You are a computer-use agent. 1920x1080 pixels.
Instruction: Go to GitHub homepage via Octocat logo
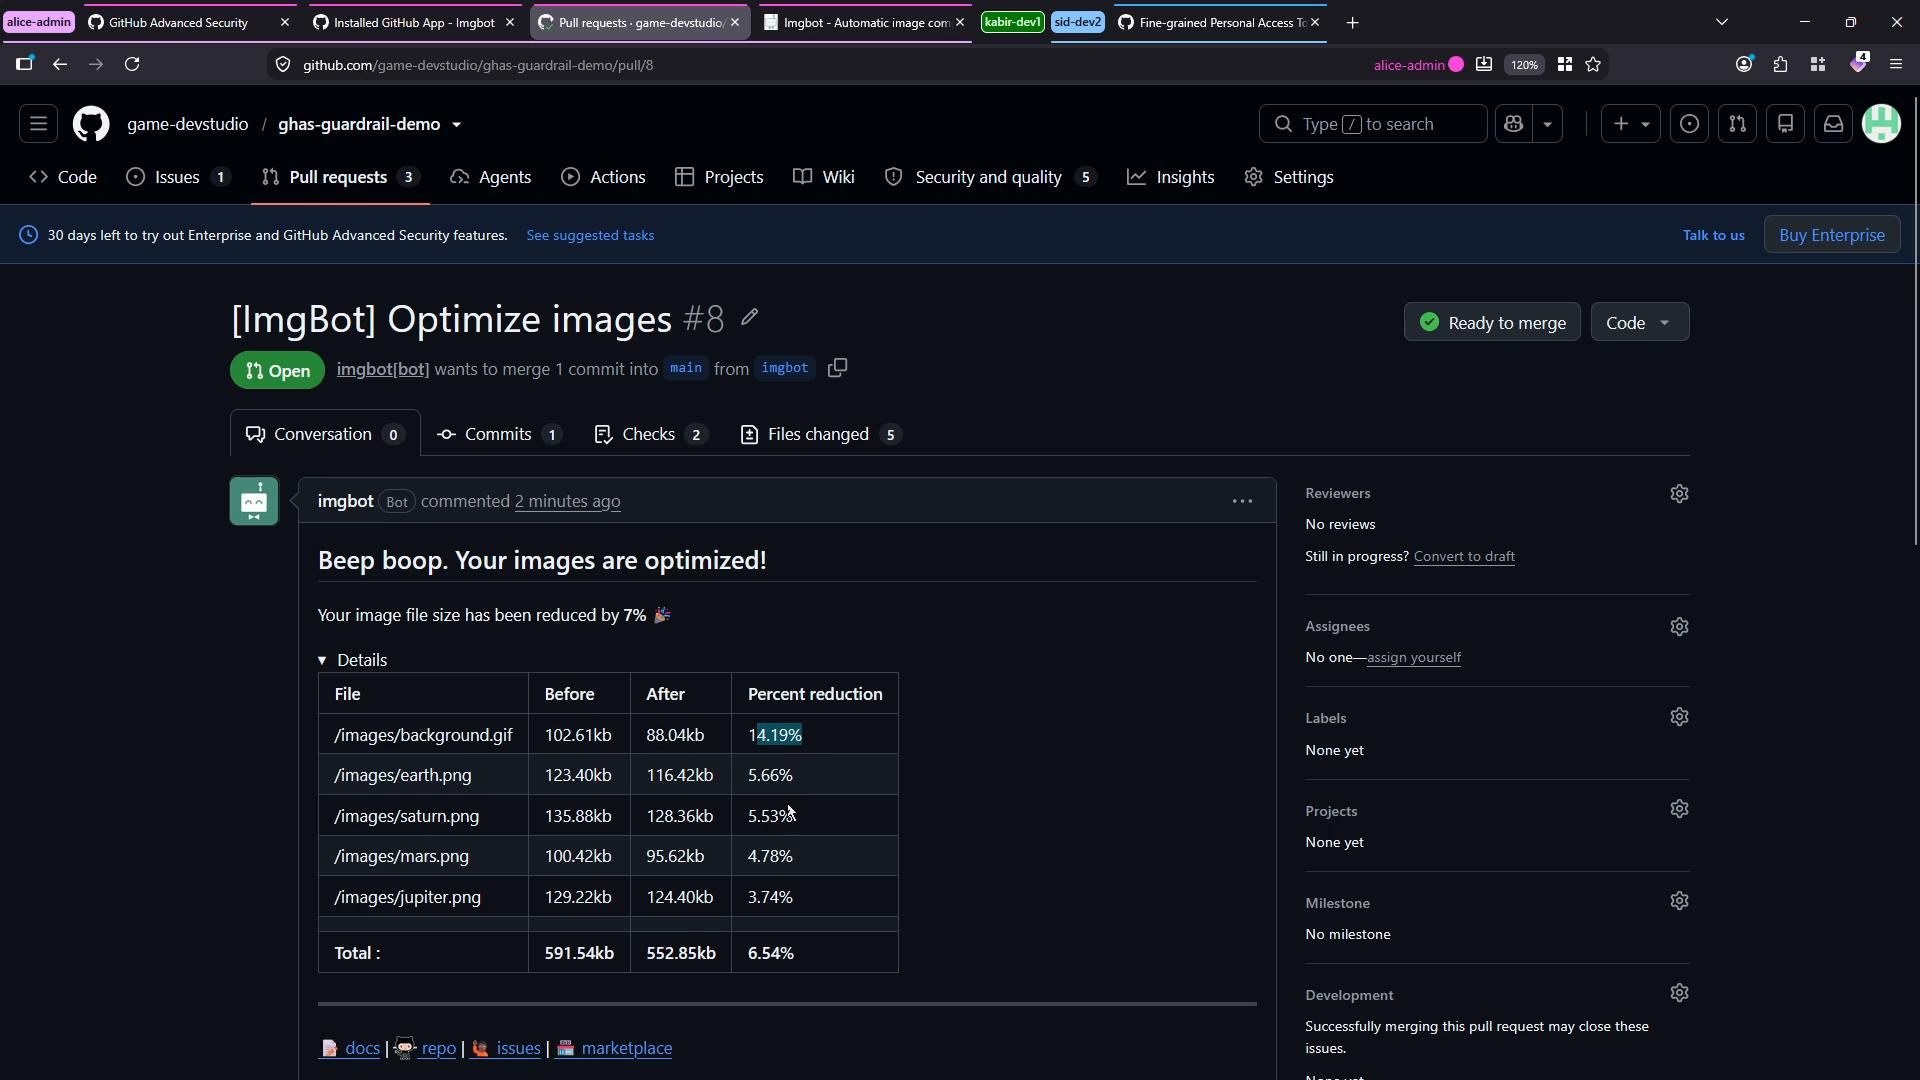click(91, 124)
